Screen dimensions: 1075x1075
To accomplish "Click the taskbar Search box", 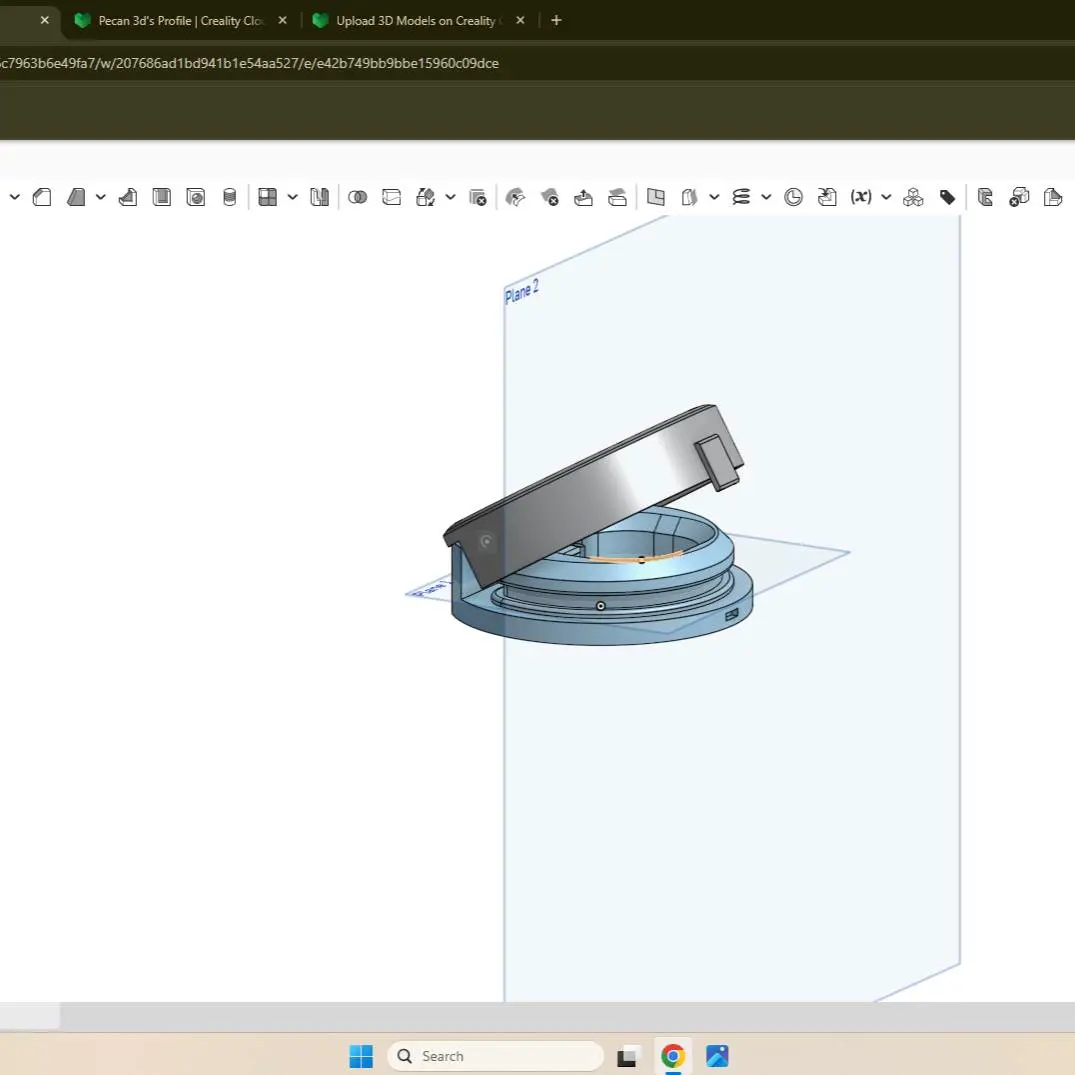I will pos(495,1056).
